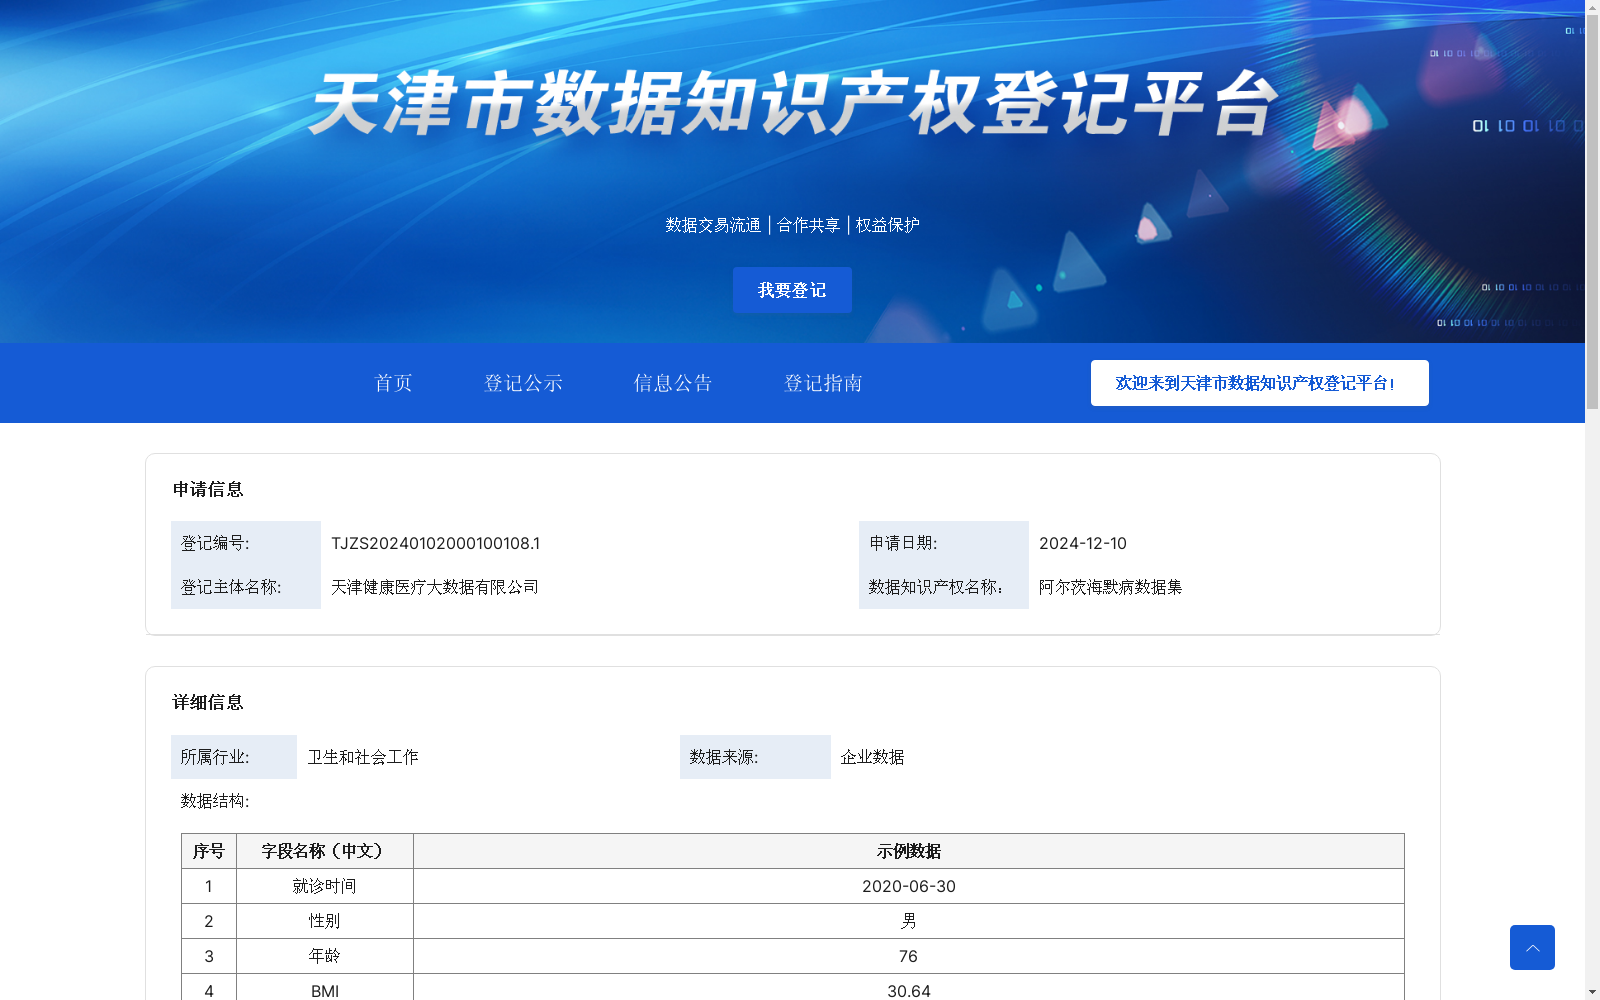The height and width of the screenshot is (1000, 1600).
Task: Click registration number TJZS20240102000100108.1
Action: 435,543
